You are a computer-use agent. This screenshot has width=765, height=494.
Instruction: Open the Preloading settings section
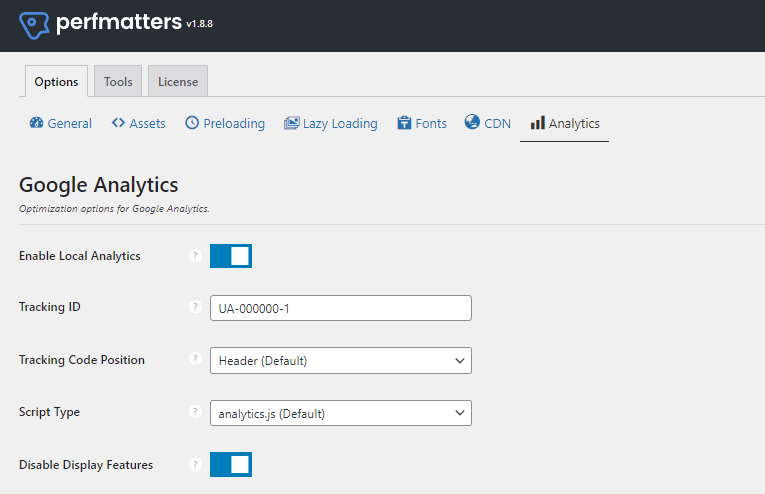[x=225, y=123]
